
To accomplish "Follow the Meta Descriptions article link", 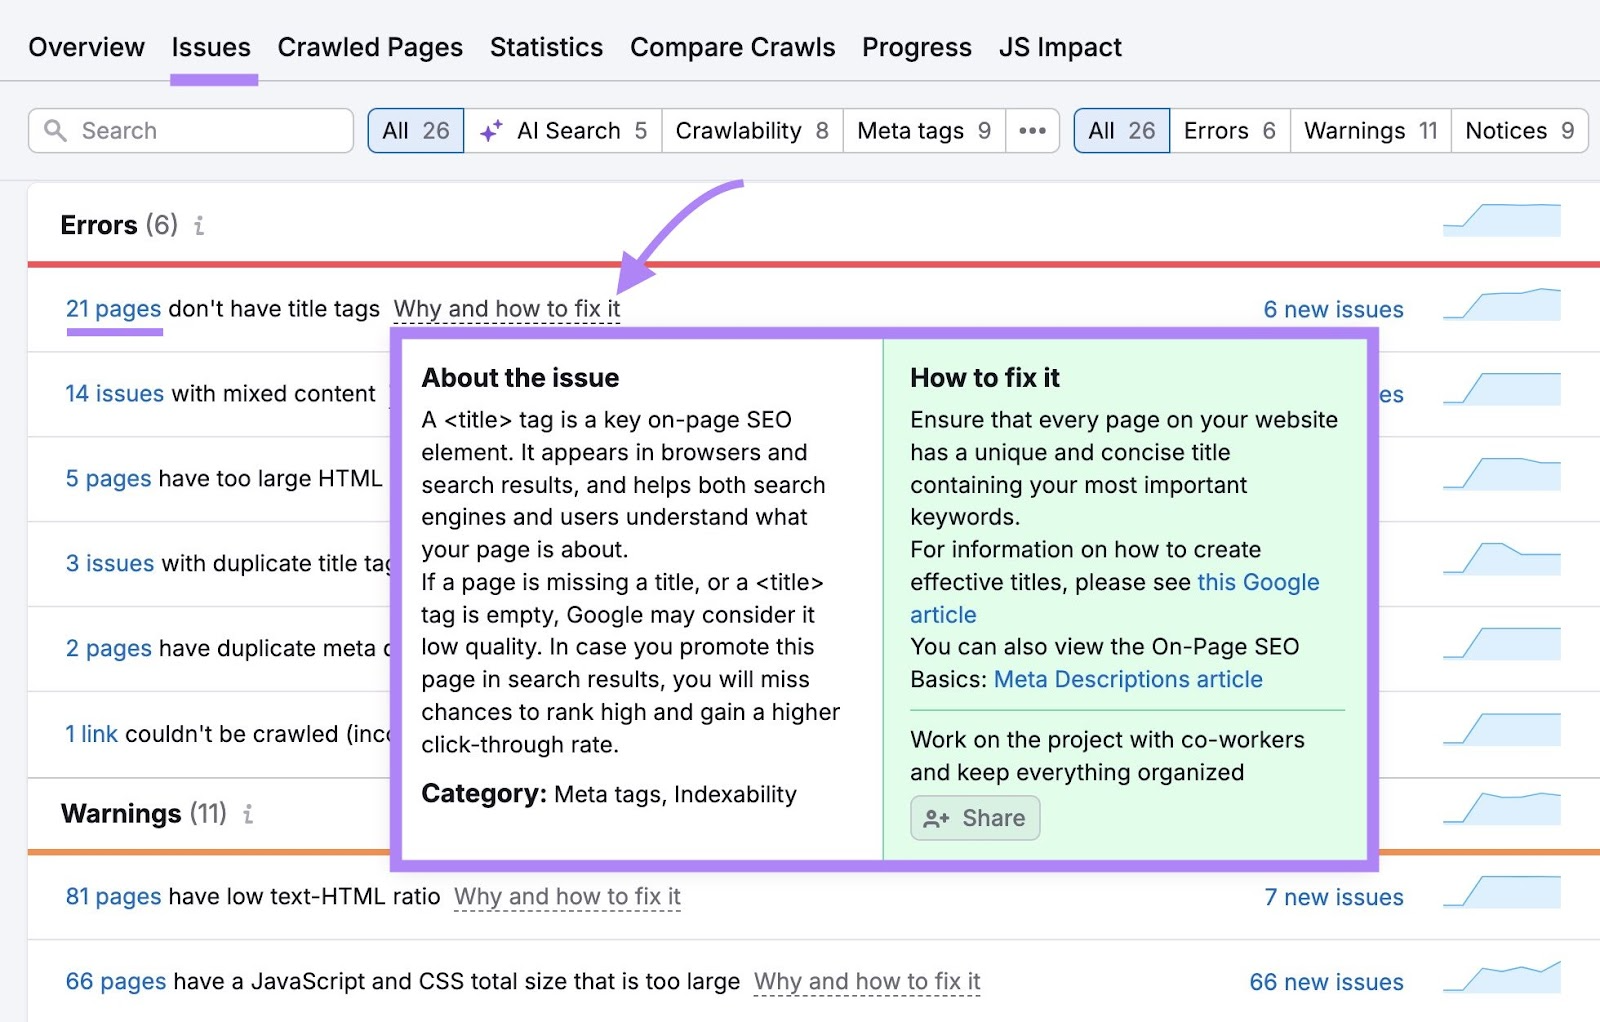I will tap(1127, 679).
